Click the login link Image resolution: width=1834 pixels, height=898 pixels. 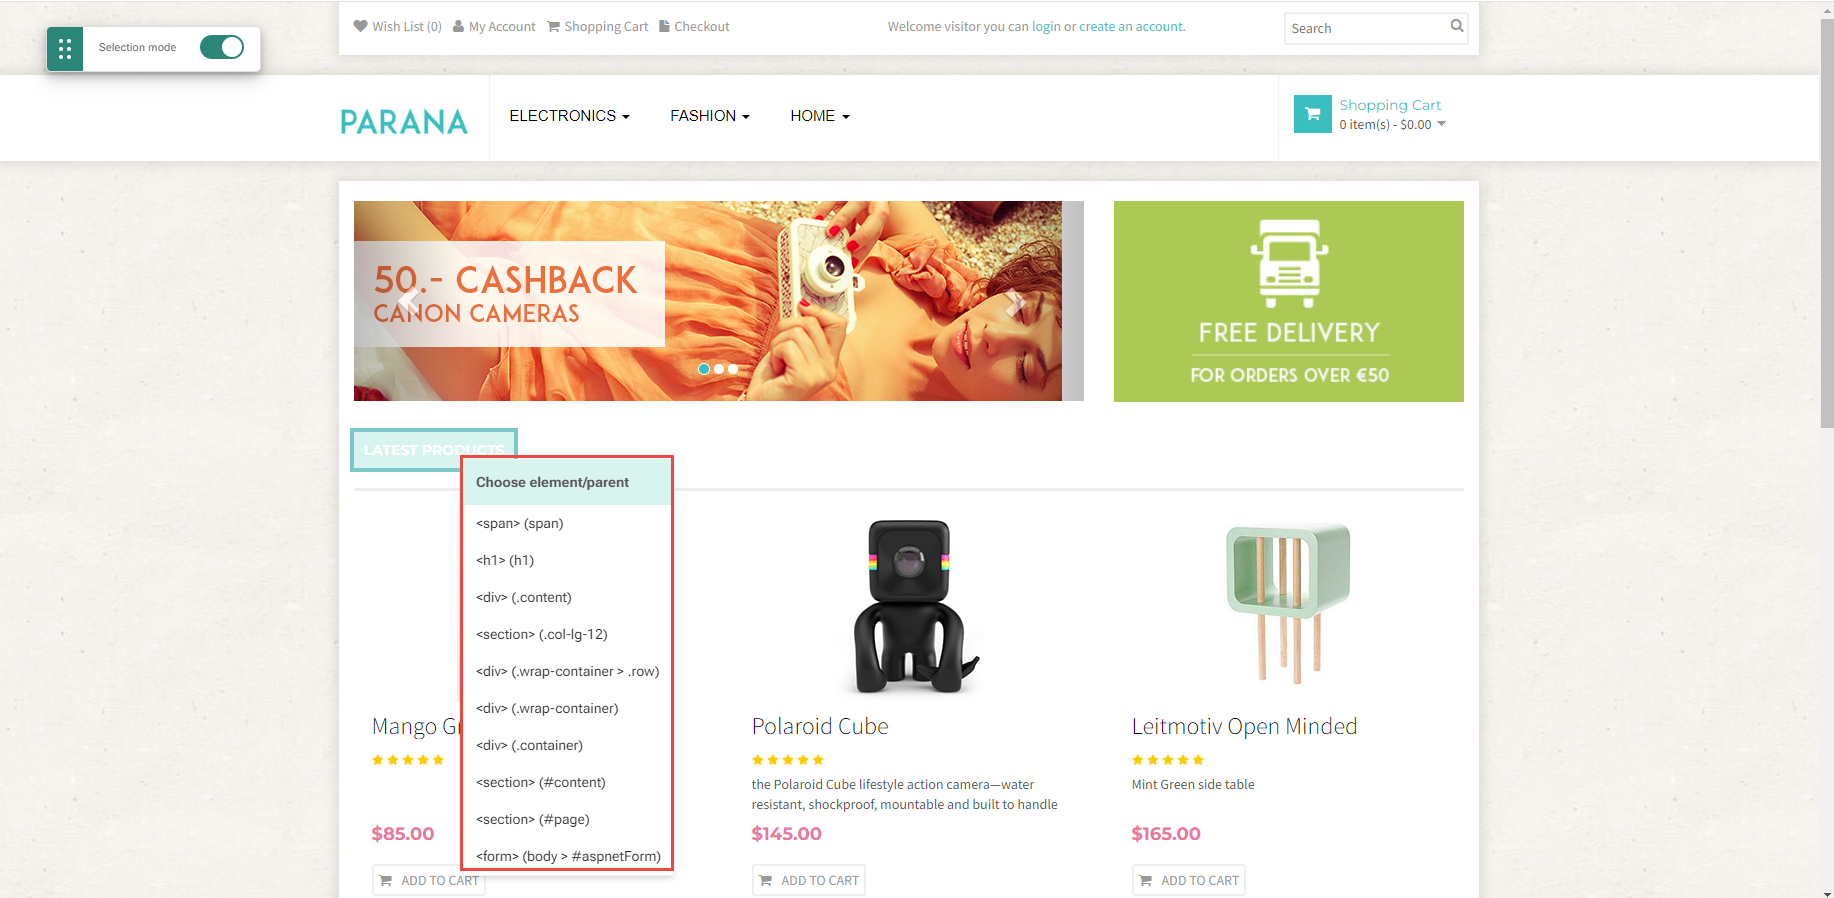(x=1046, y=27)
